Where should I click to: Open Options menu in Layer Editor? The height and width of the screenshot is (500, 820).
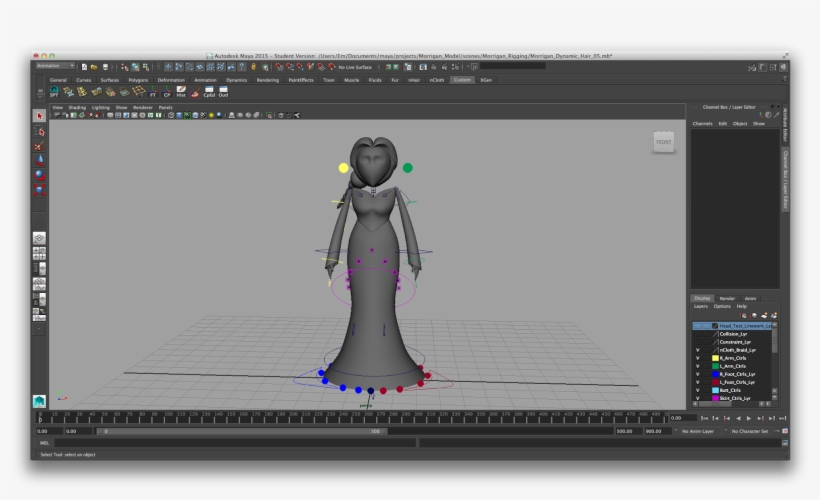click(x=722, y=306)
